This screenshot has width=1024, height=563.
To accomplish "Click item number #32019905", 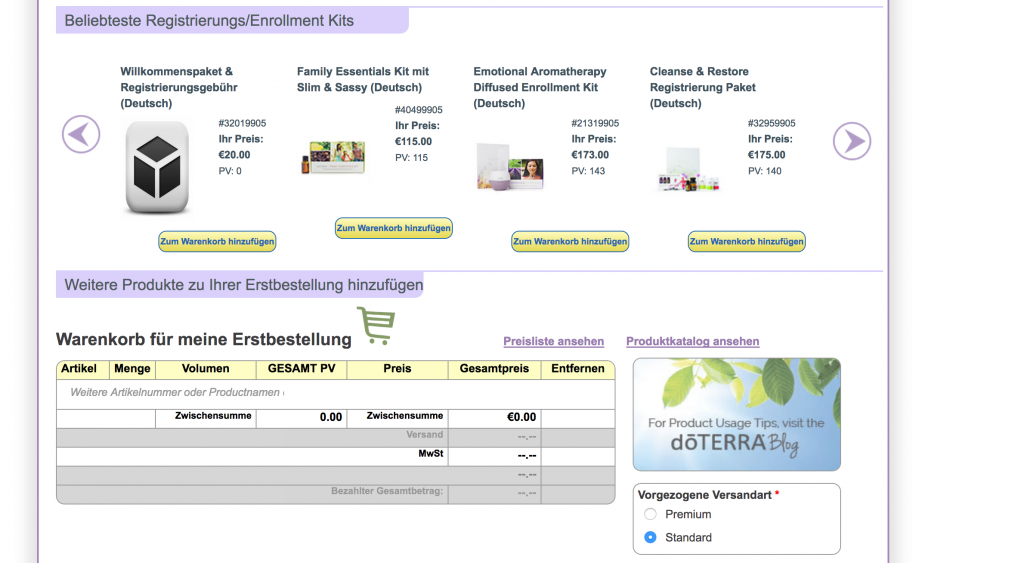I will [x=242, y=123].
